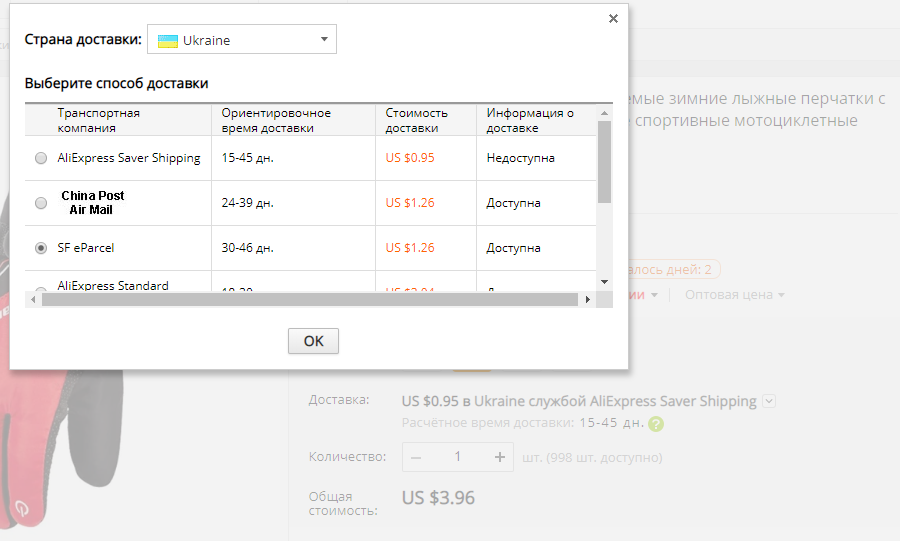
Task: Click 'AliExpress Saver Shipping' carrier name
Action: click(129, 158)
